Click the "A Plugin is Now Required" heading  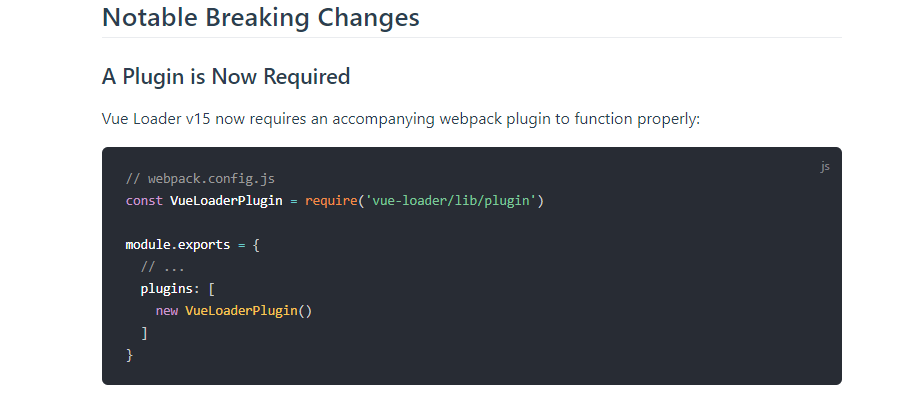(x=226, y=76)
